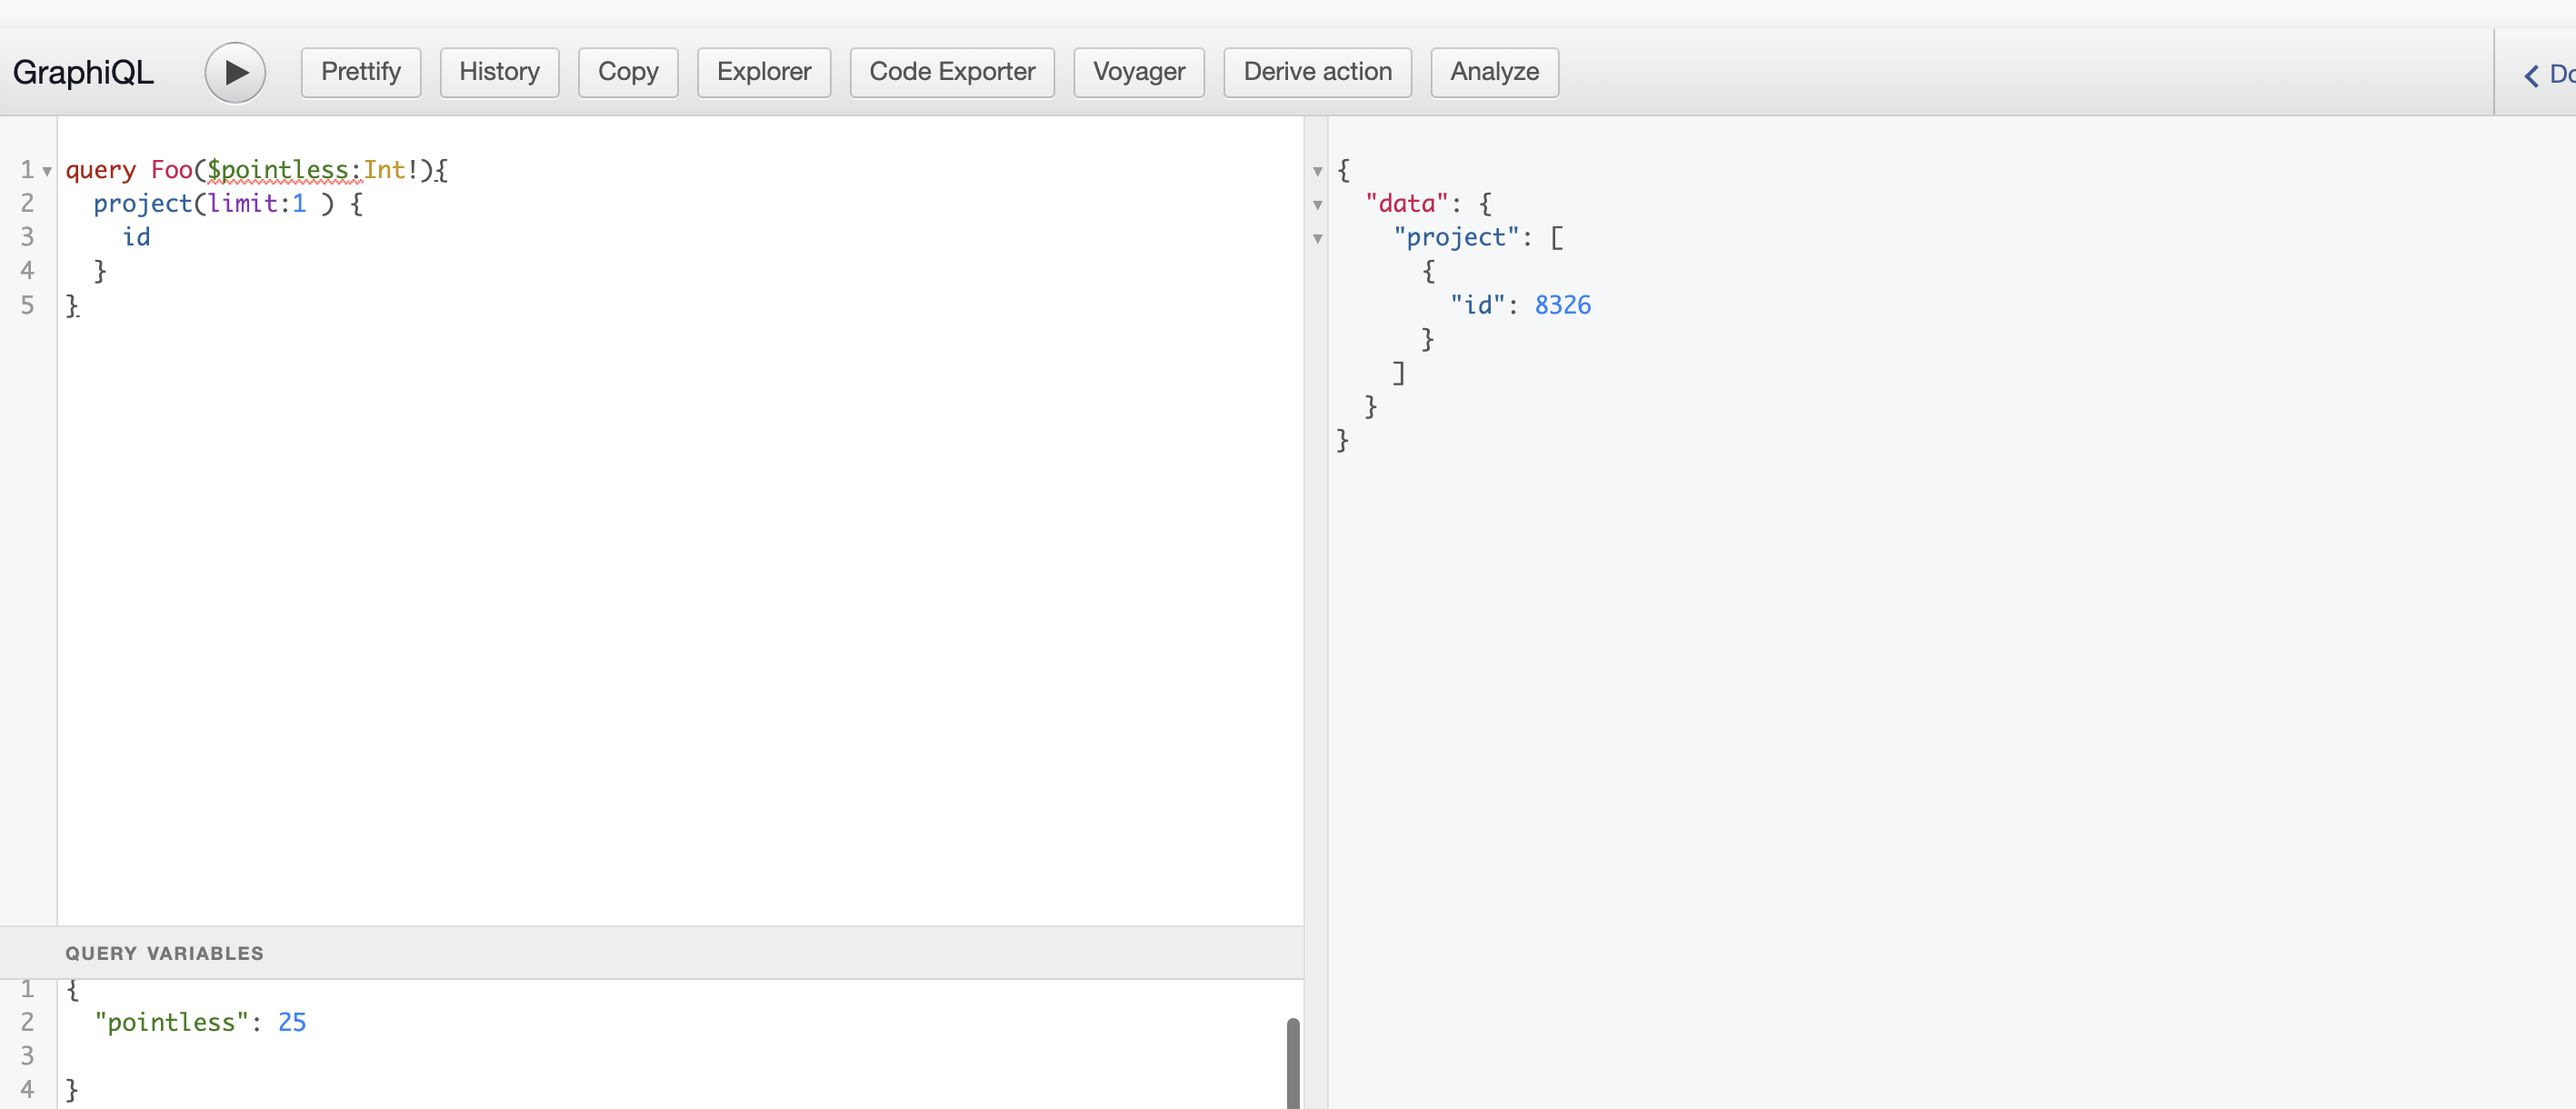Click Derive action
This screenshot has height=1109, width=2576.
1317,72
